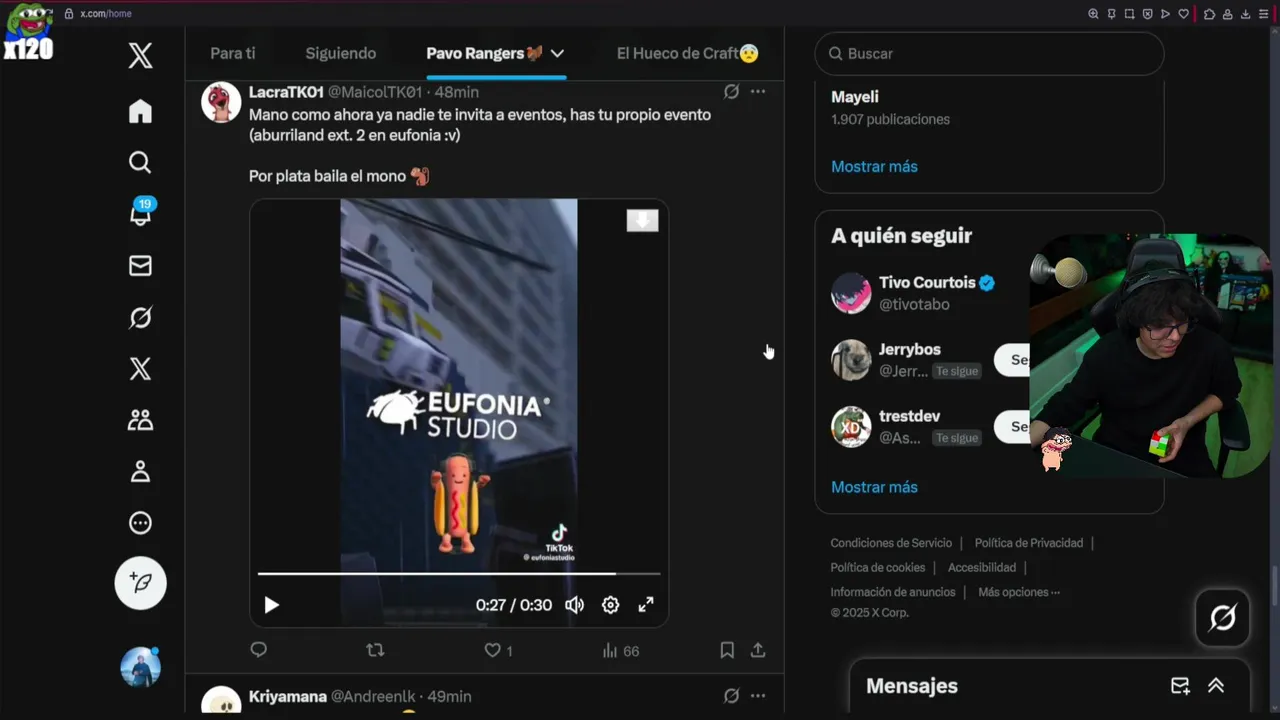Mute the video with the speaker icon
Screen dimensions: 1280x720
pos(574,605)
